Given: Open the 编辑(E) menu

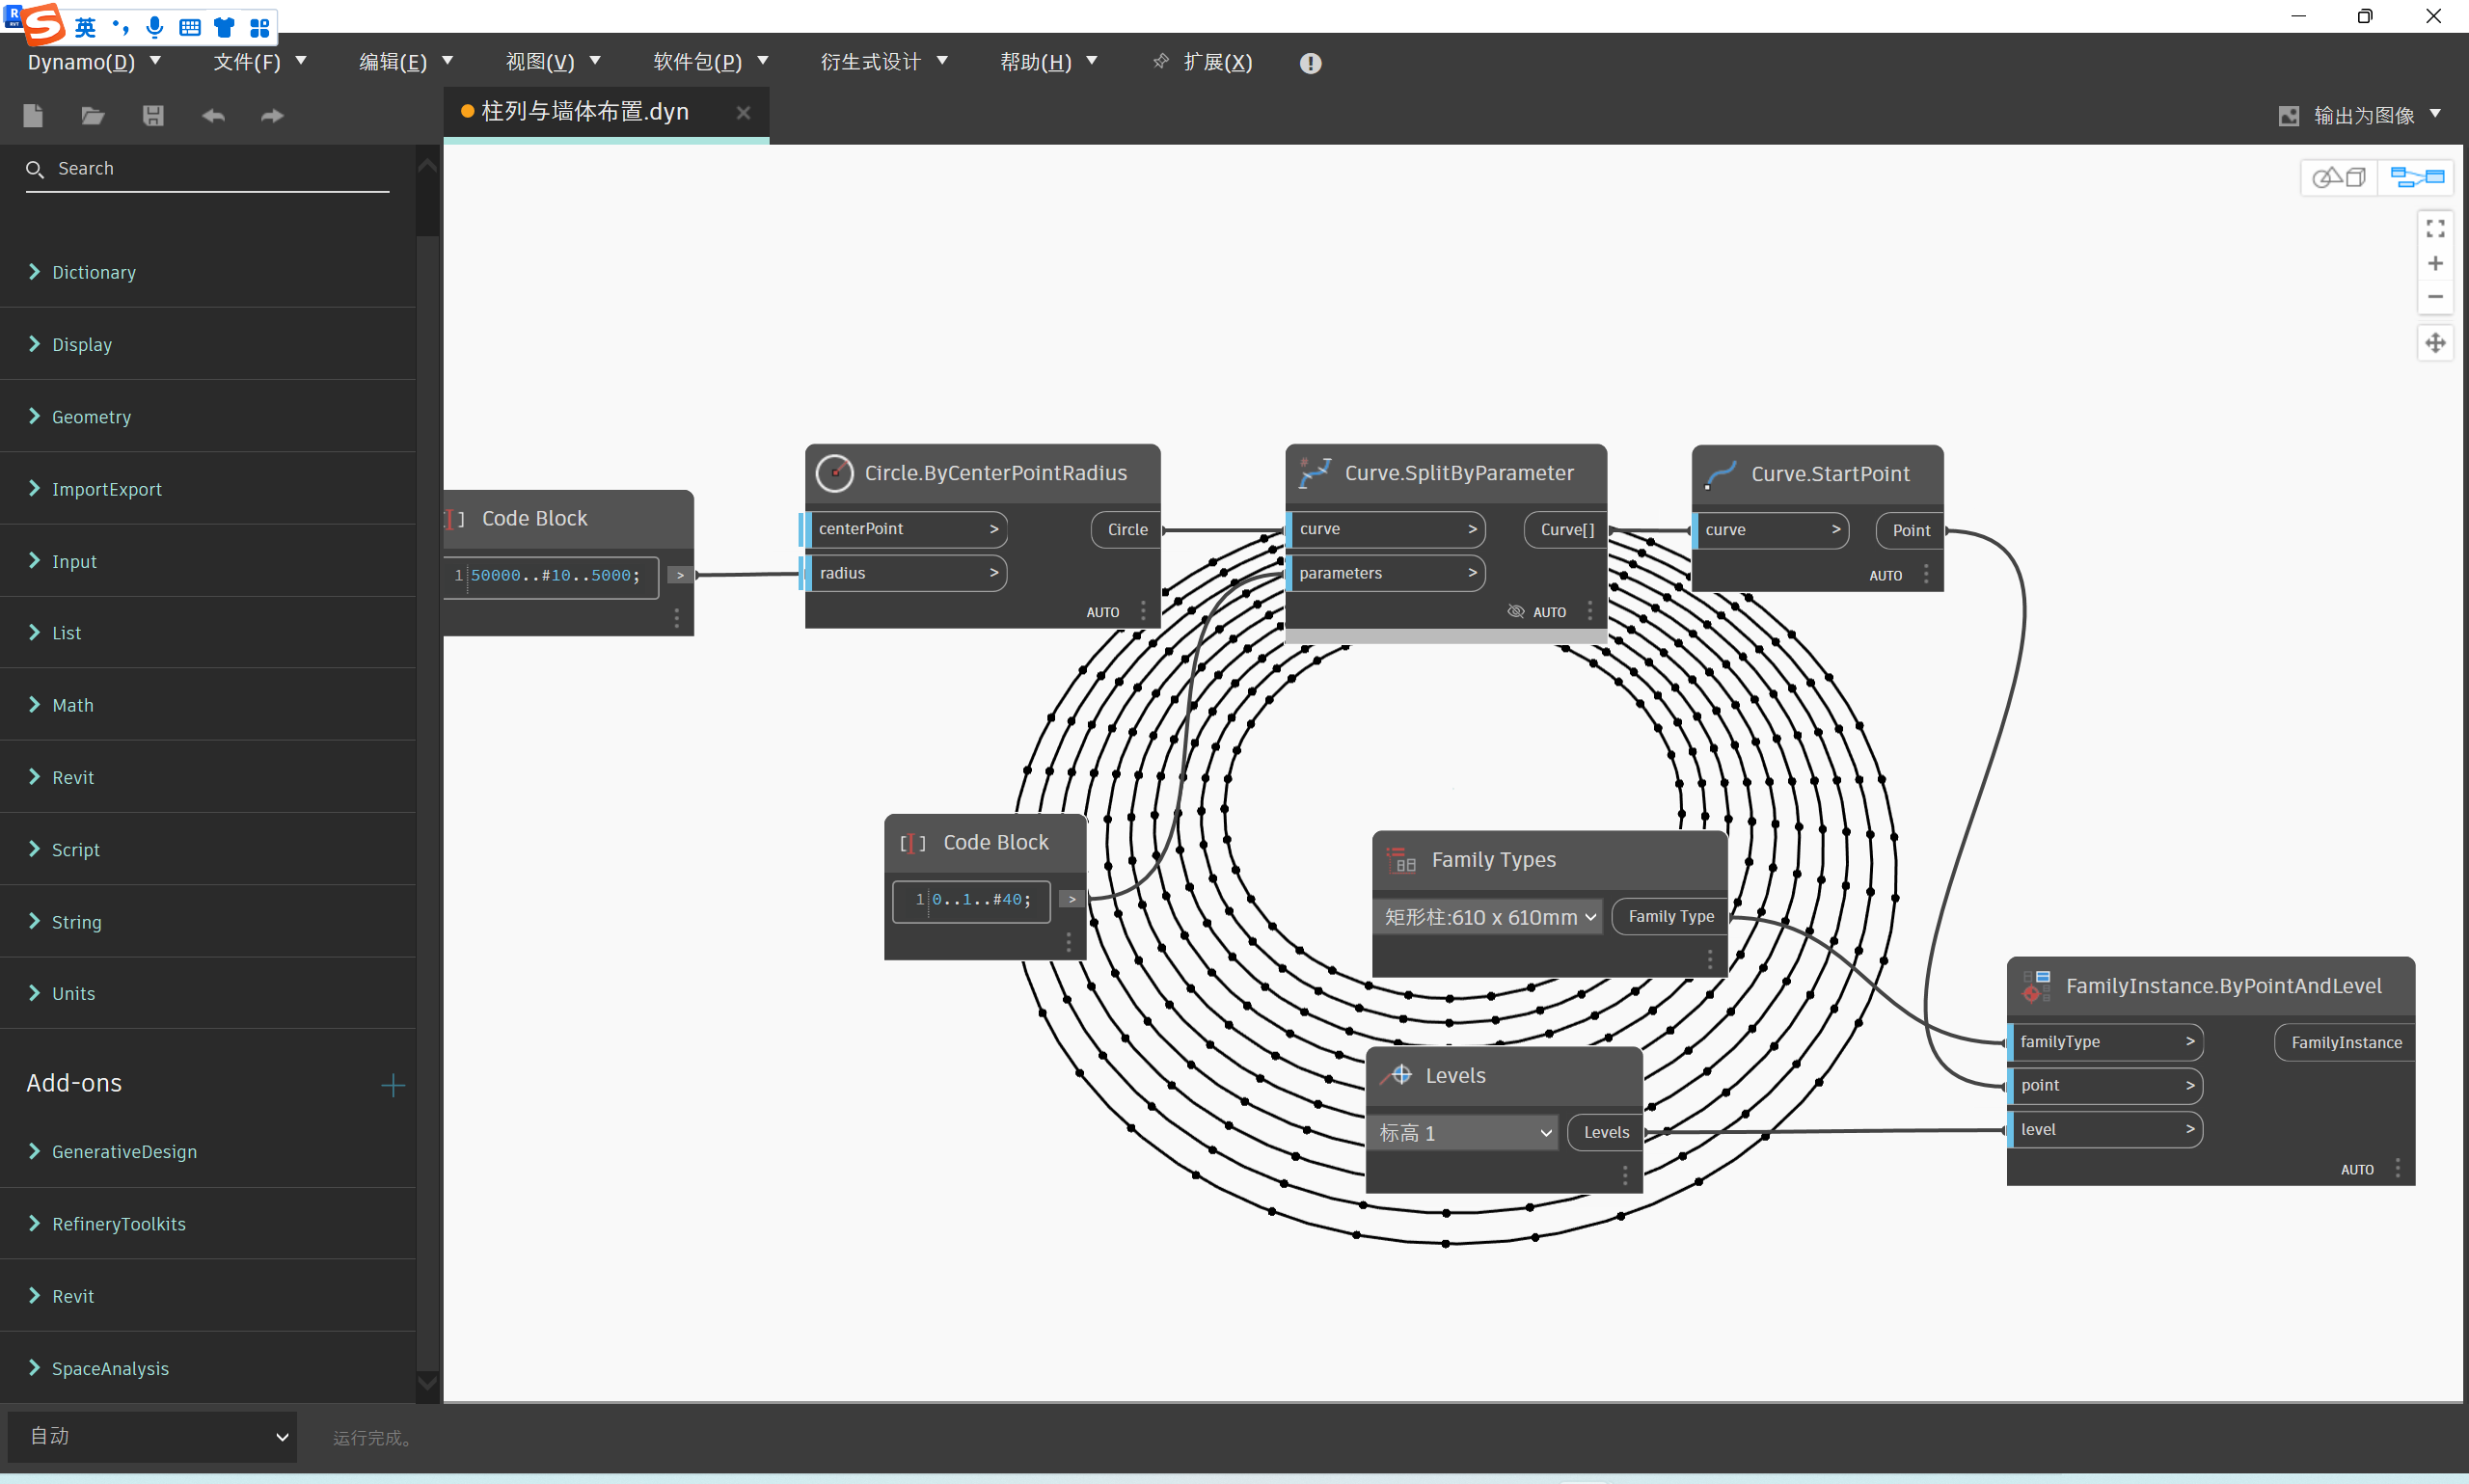Looking at the screenshot, I should pyautogui.click(x=406, y=62).
